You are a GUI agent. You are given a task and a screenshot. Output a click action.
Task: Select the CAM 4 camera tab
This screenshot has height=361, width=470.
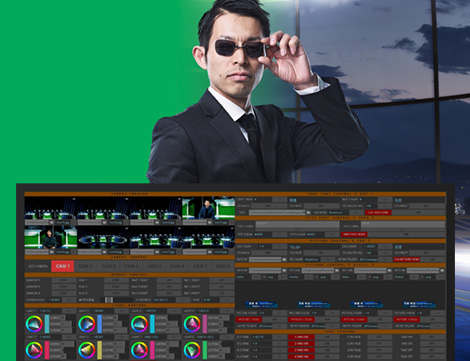[131, 266]
